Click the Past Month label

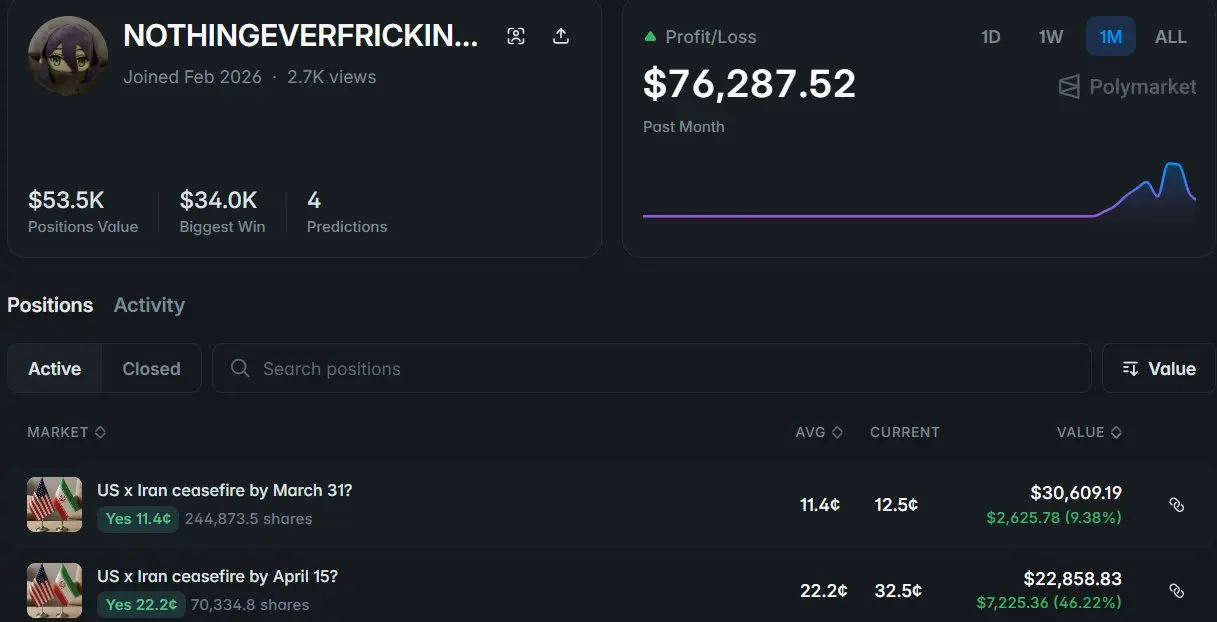click(684, 127)
